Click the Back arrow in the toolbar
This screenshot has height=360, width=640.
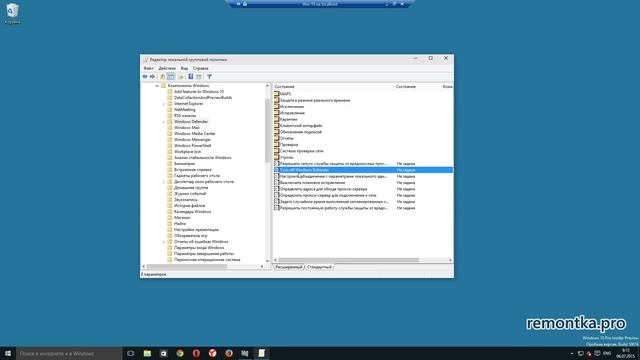(x=144, y=77)
